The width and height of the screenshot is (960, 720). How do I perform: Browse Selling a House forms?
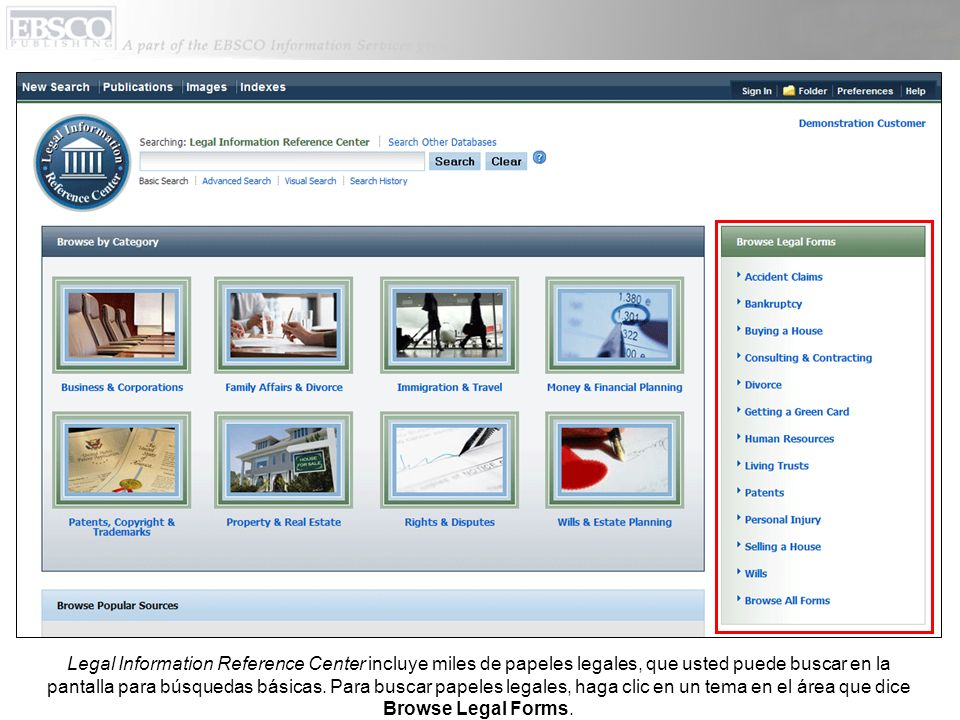[782, 546]
